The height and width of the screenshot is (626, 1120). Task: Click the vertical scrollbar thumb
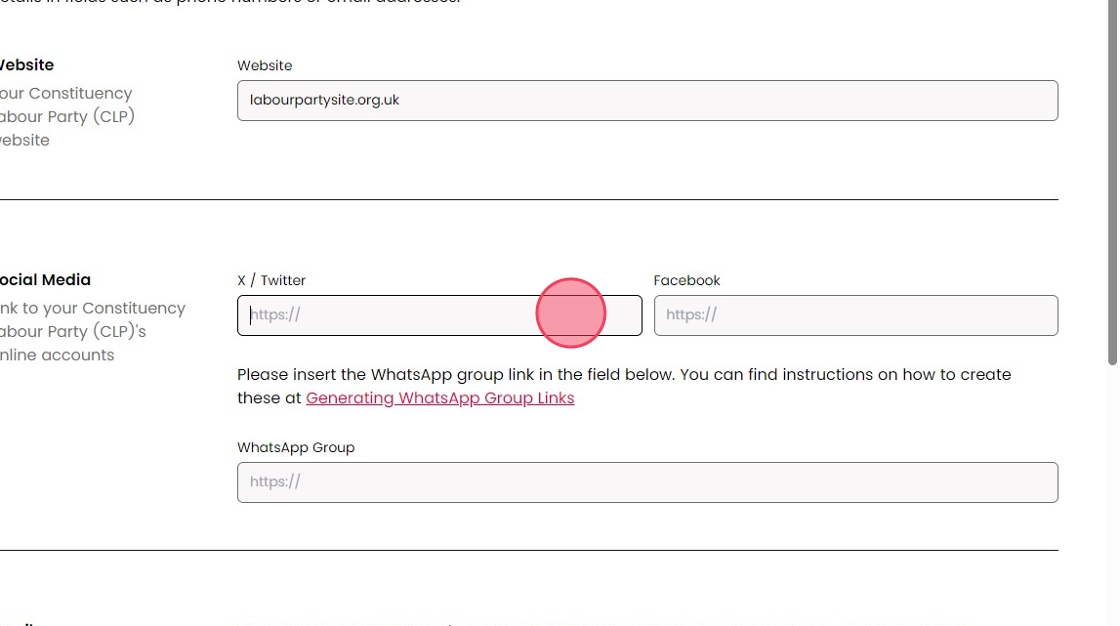(x=1112, y=180)
